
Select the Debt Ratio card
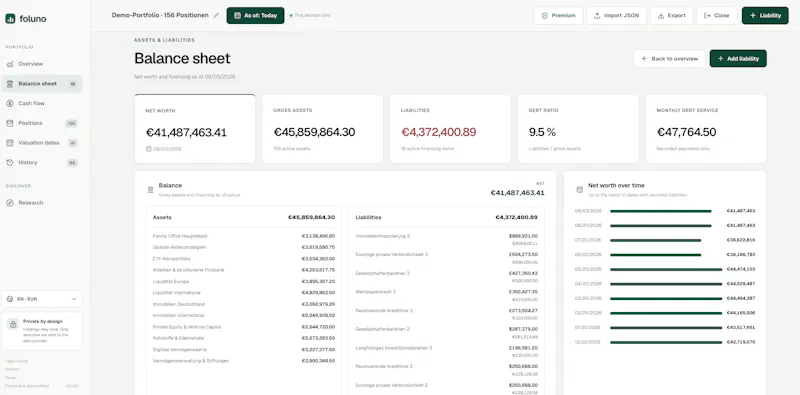tap(578, 129)
